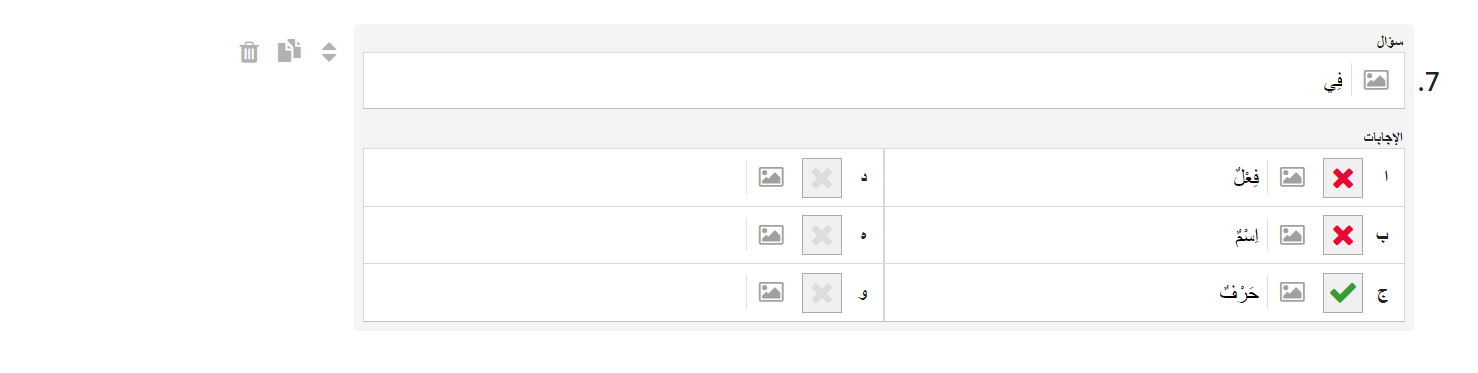The image size is (1478, 373).
Task: Add an image to the question field
Action: click(x=1377, y=80)
